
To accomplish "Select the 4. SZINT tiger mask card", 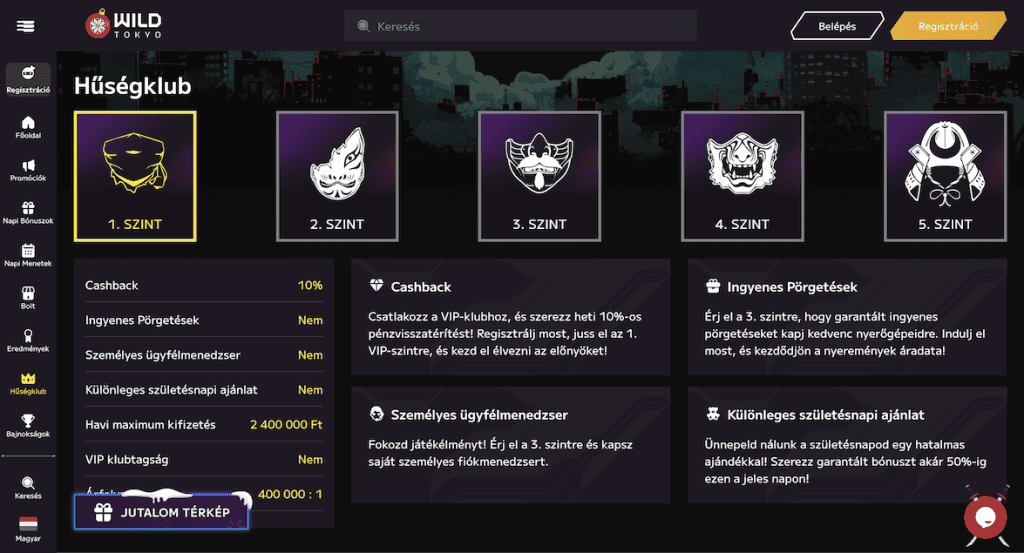I will [x=742, y=176].
